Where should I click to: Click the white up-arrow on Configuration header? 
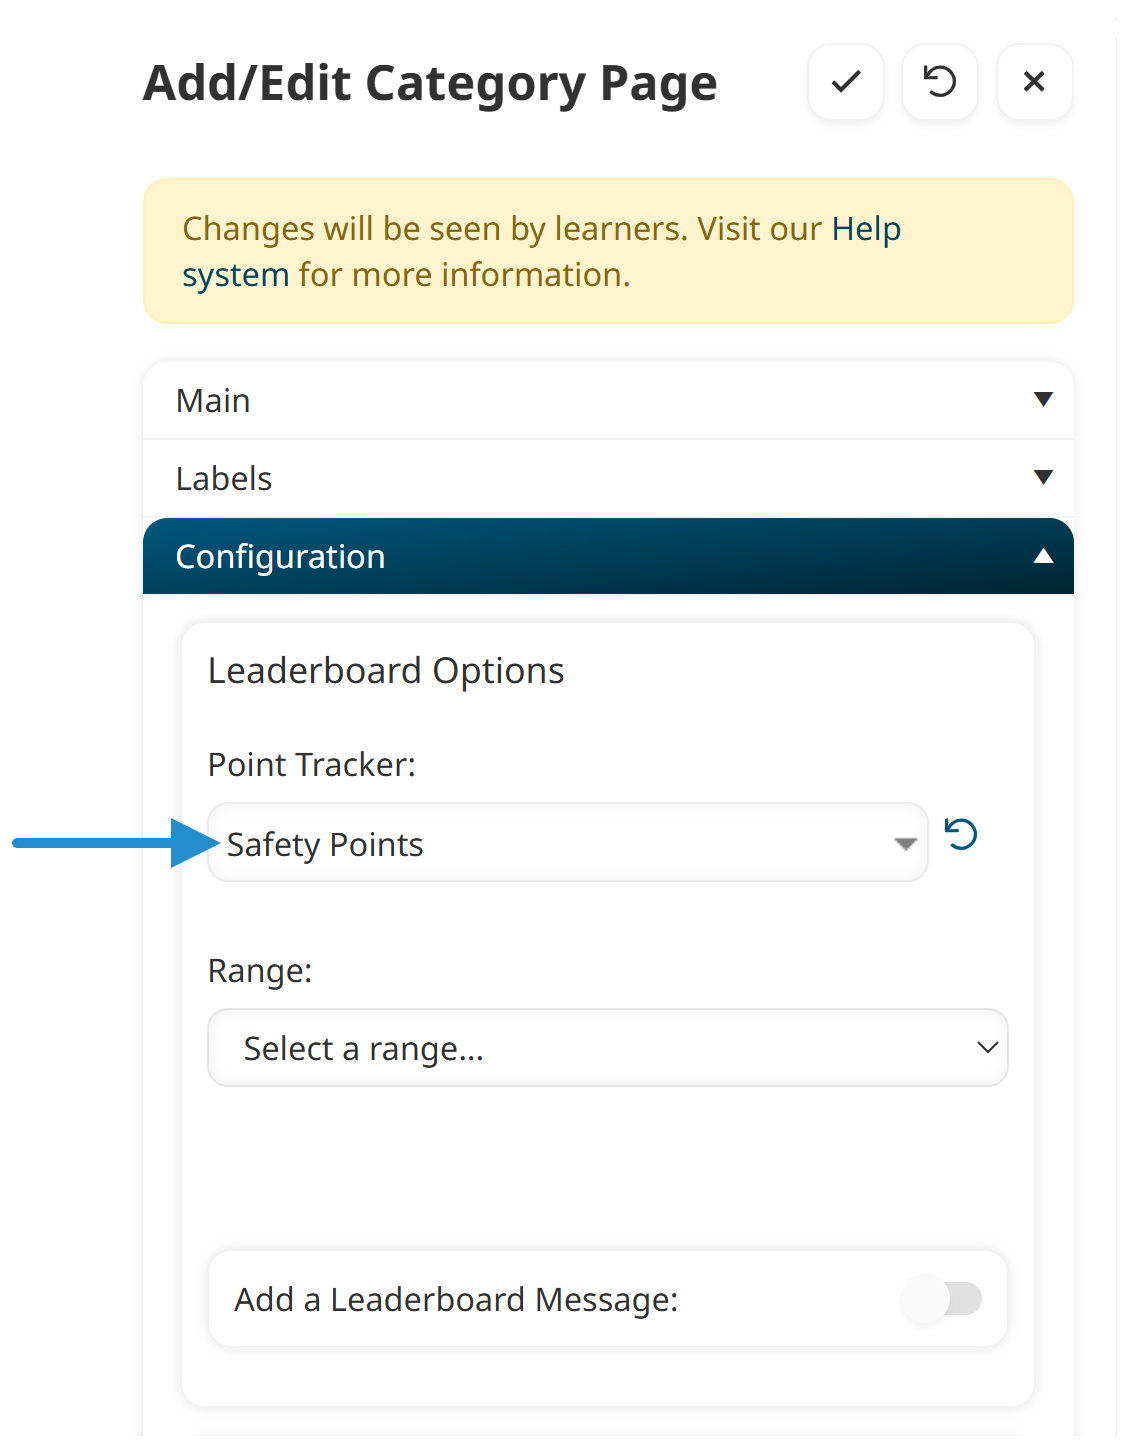pyautogui.click(x=1043, y=556)
